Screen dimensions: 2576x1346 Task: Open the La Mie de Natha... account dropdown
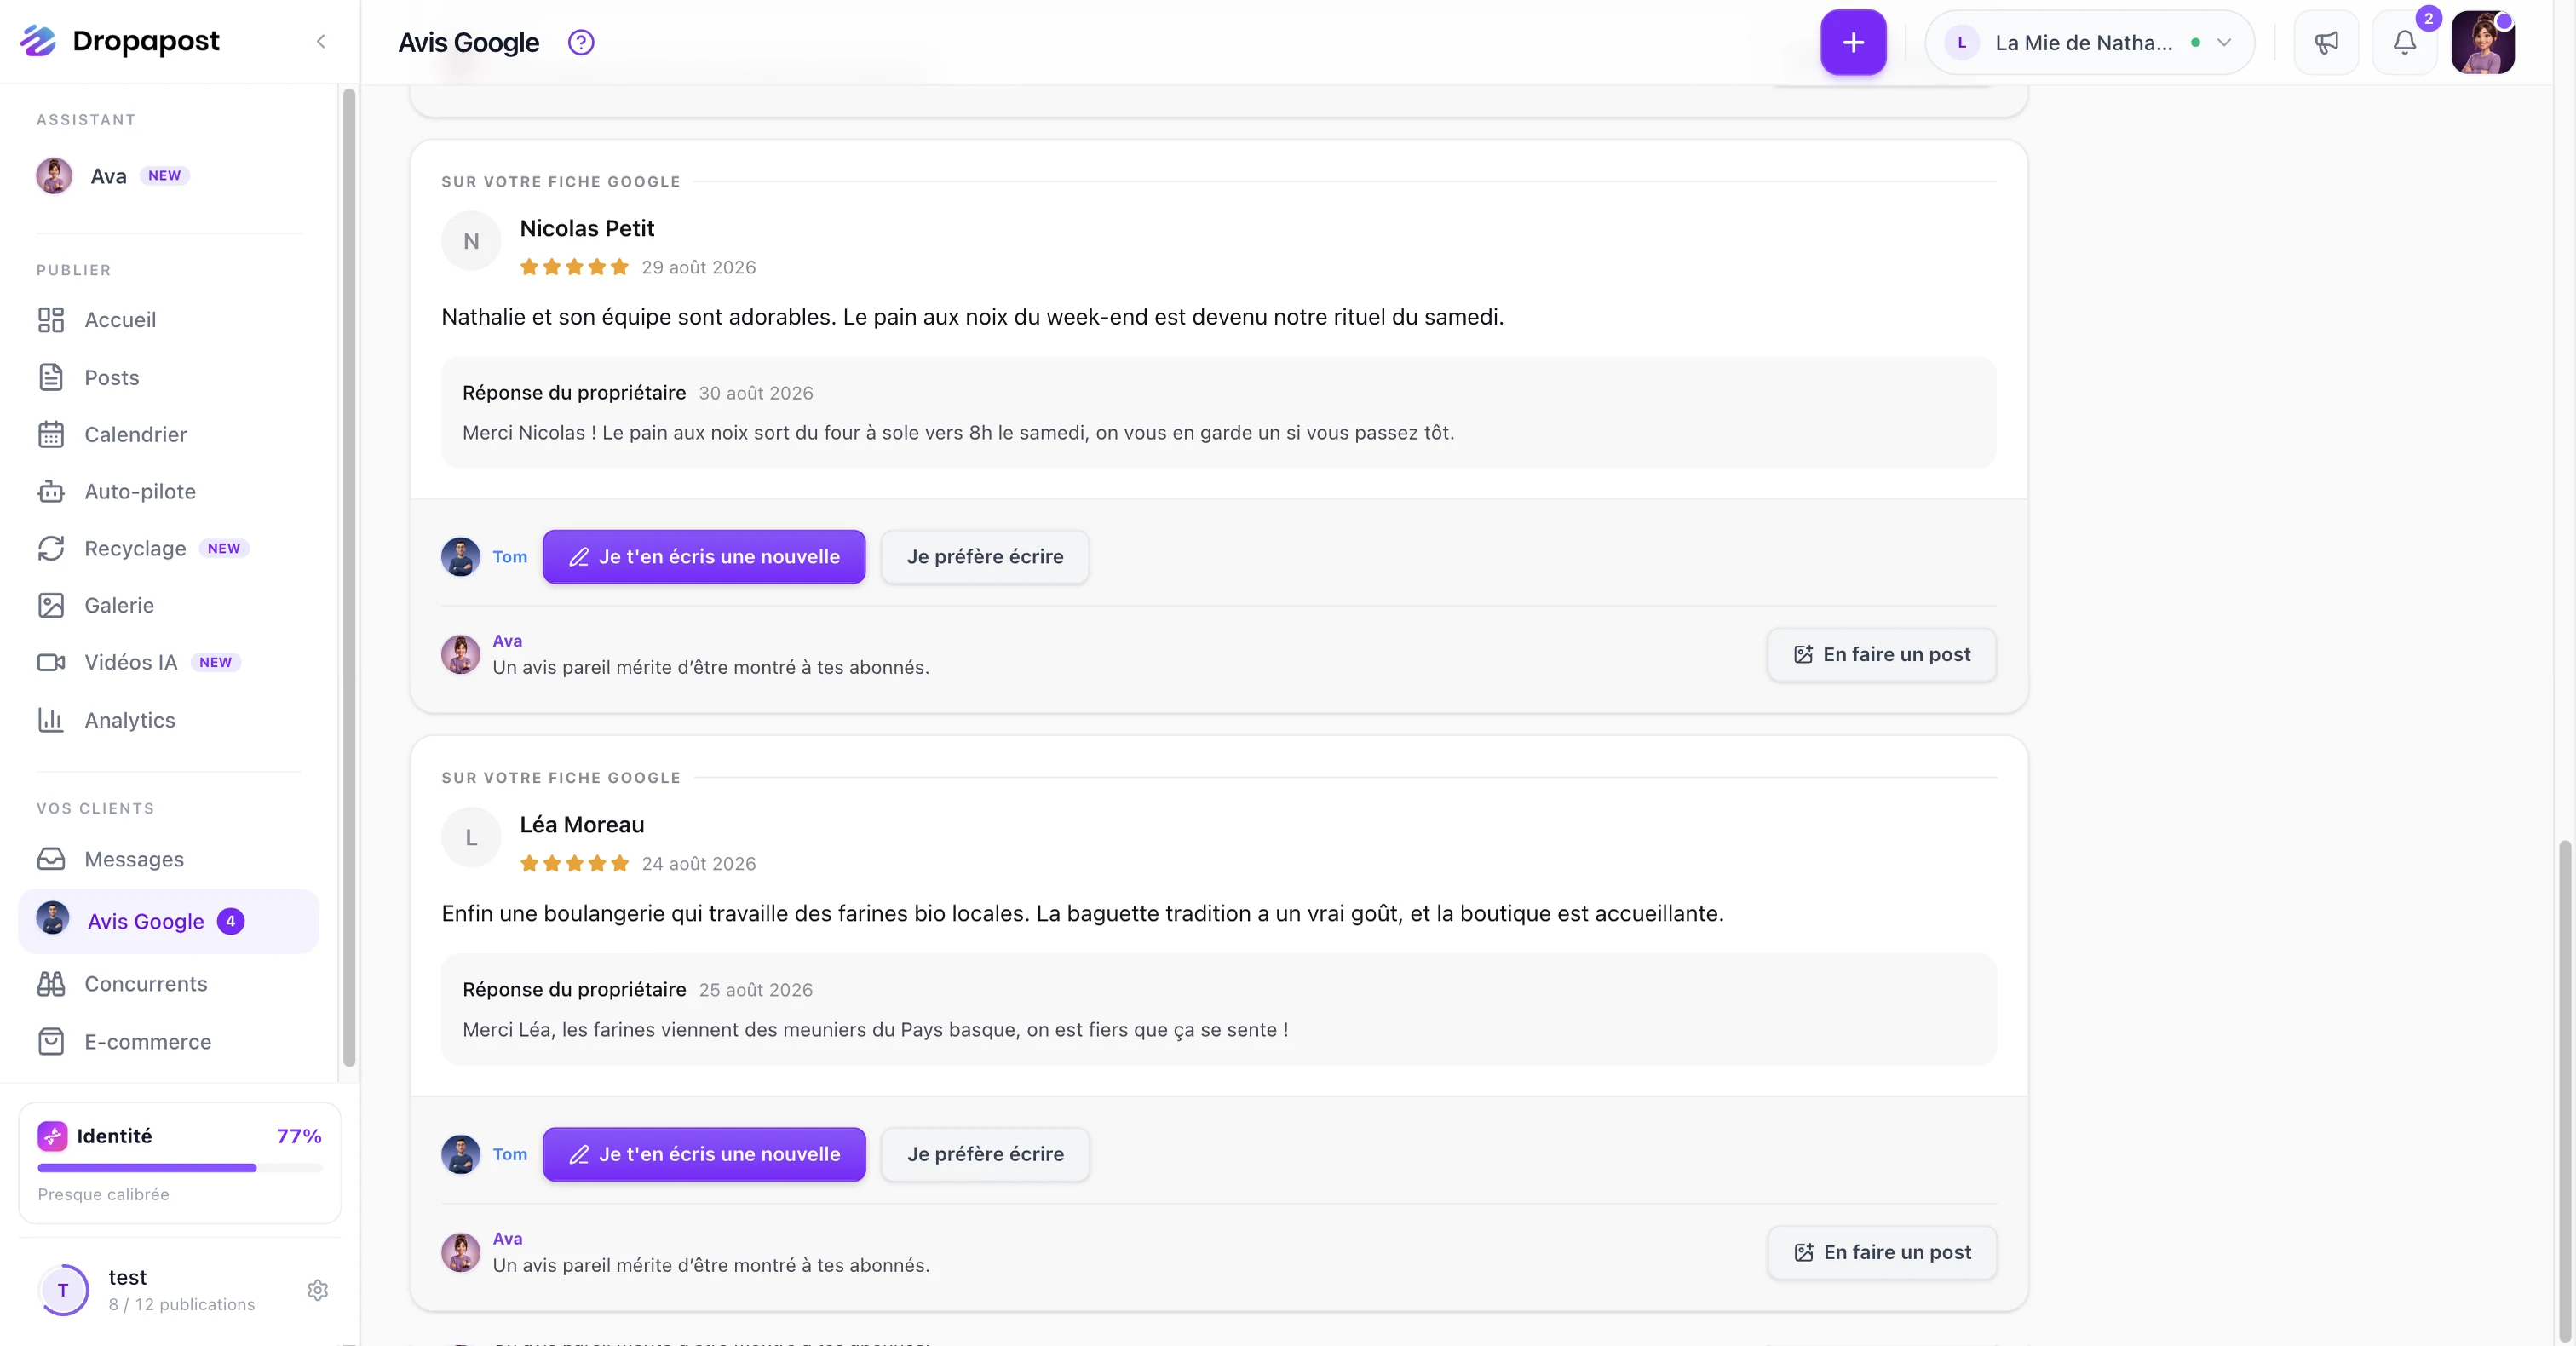[x=2089, y=42]
